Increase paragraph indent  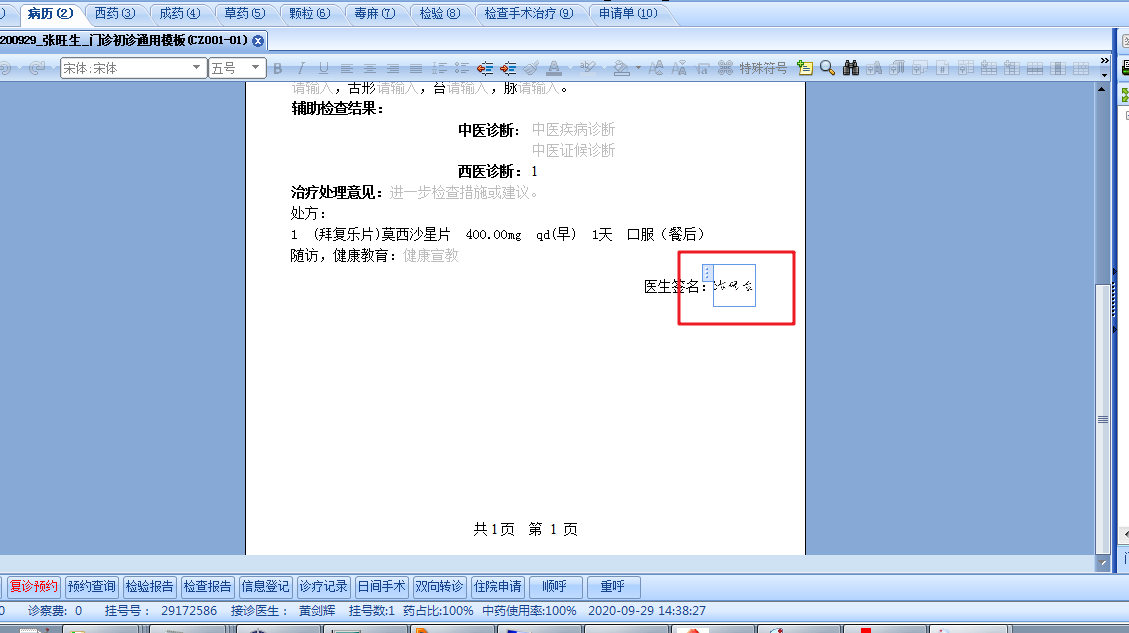pos(508,68)
